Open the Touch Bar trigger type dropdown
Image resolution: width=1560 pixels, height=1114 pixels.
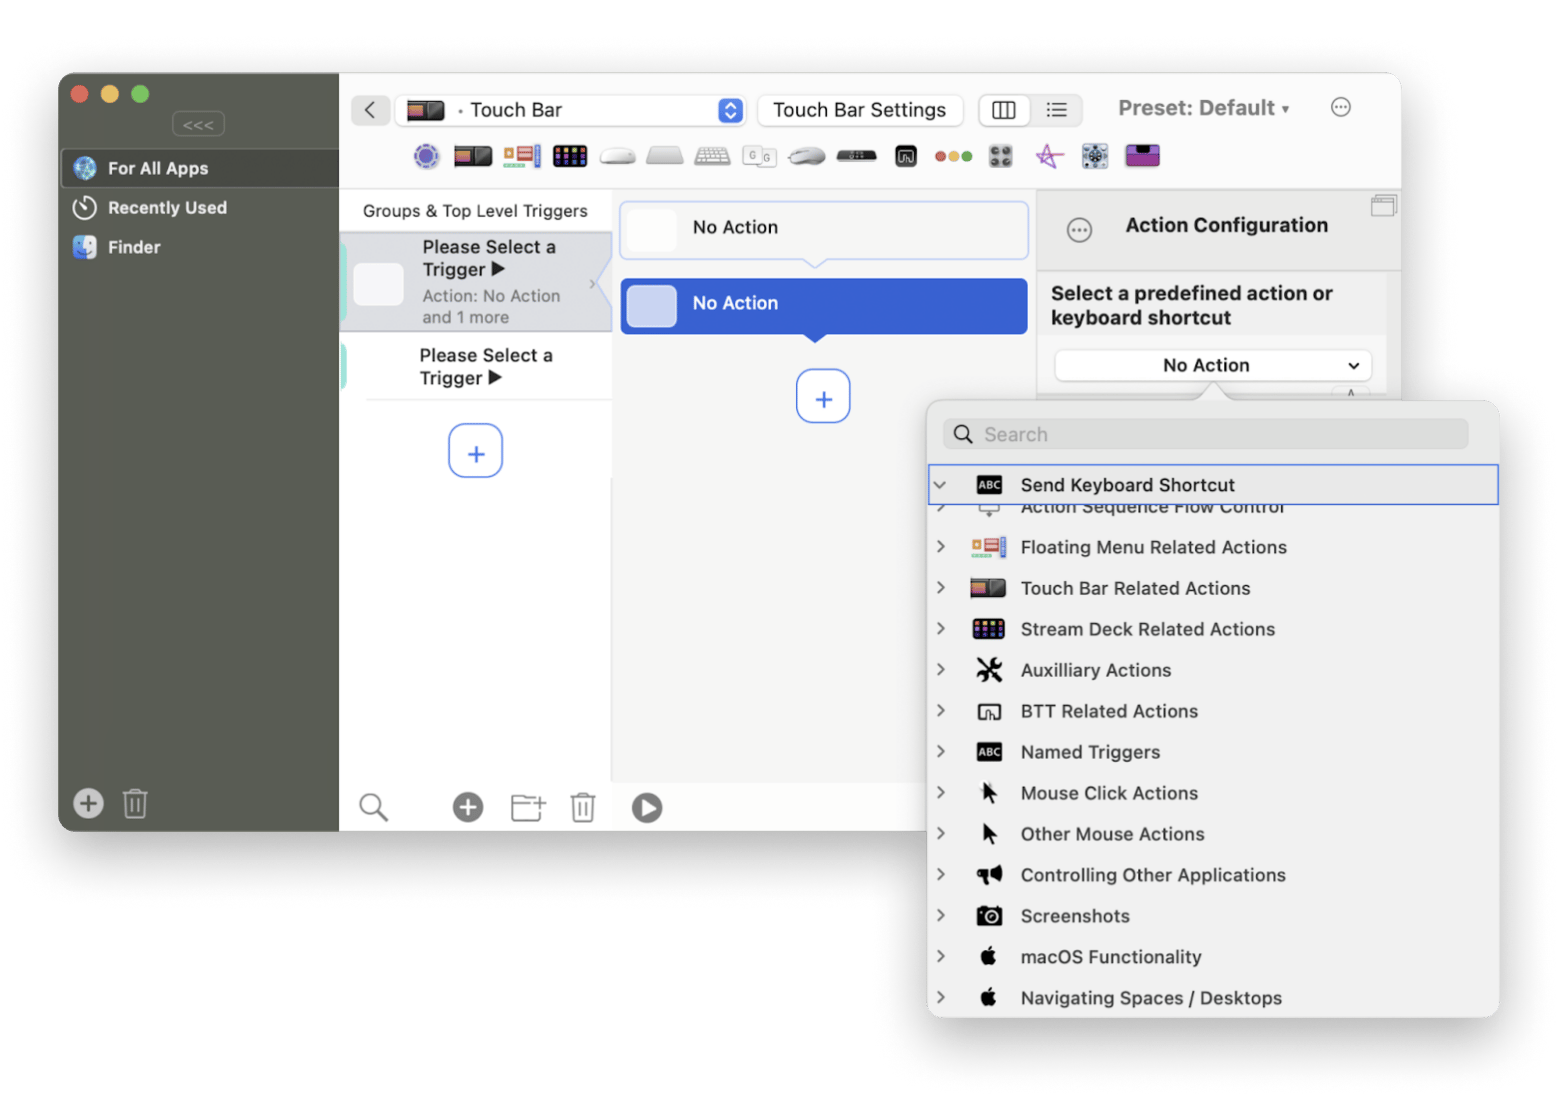click(570, 110)
